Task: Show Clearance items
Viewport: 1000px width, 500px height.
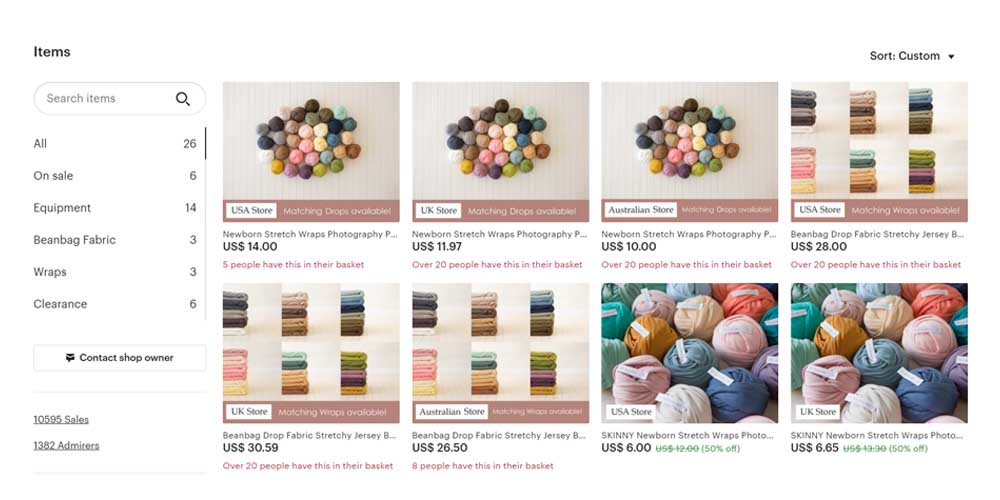Action: (x=115, y=304)
